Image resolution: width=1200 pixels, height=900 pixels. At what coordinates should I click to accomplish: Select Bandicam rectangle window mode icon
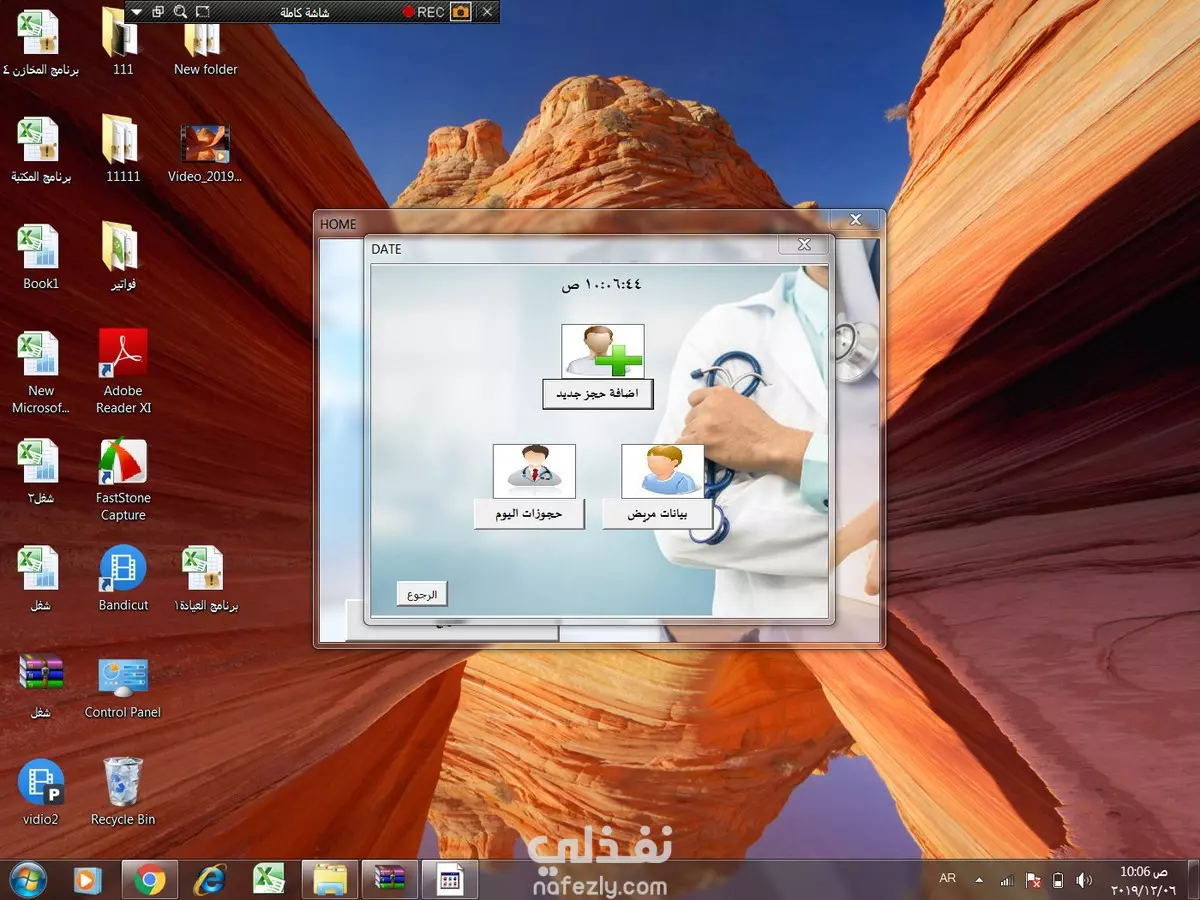158,12
